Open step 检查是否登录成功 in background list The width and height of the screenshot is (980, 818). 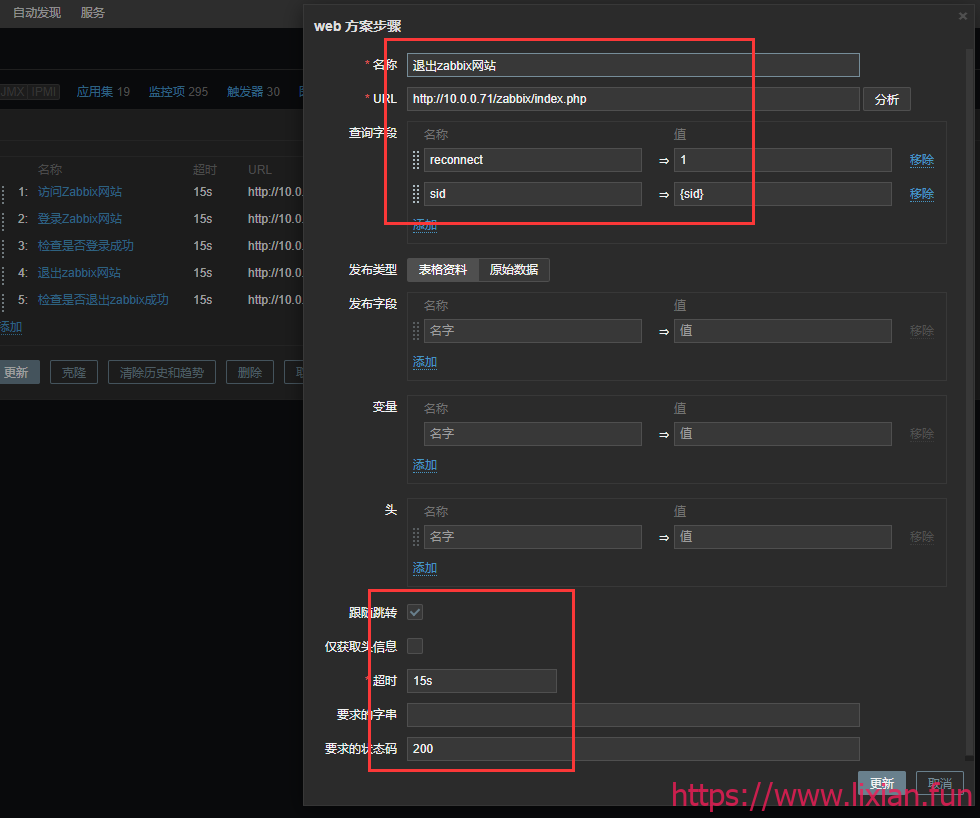point(86,246)
